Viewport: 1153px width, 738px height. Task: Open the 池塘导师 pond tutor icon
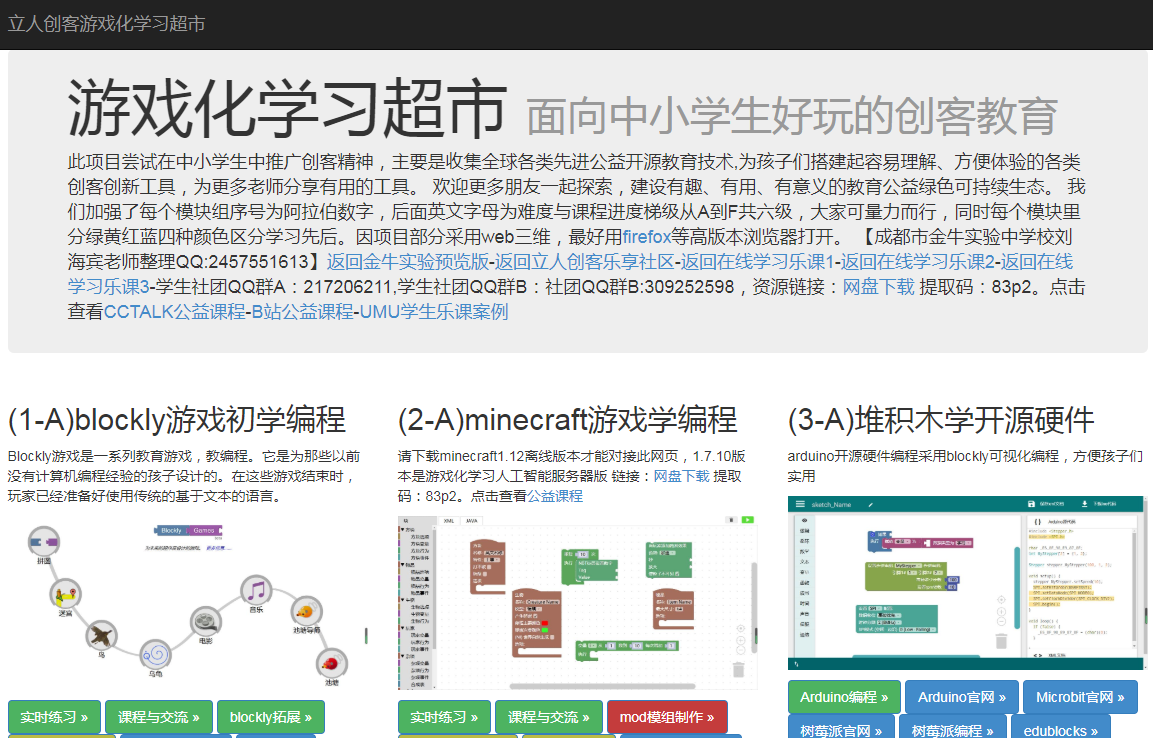pos(307,611)
